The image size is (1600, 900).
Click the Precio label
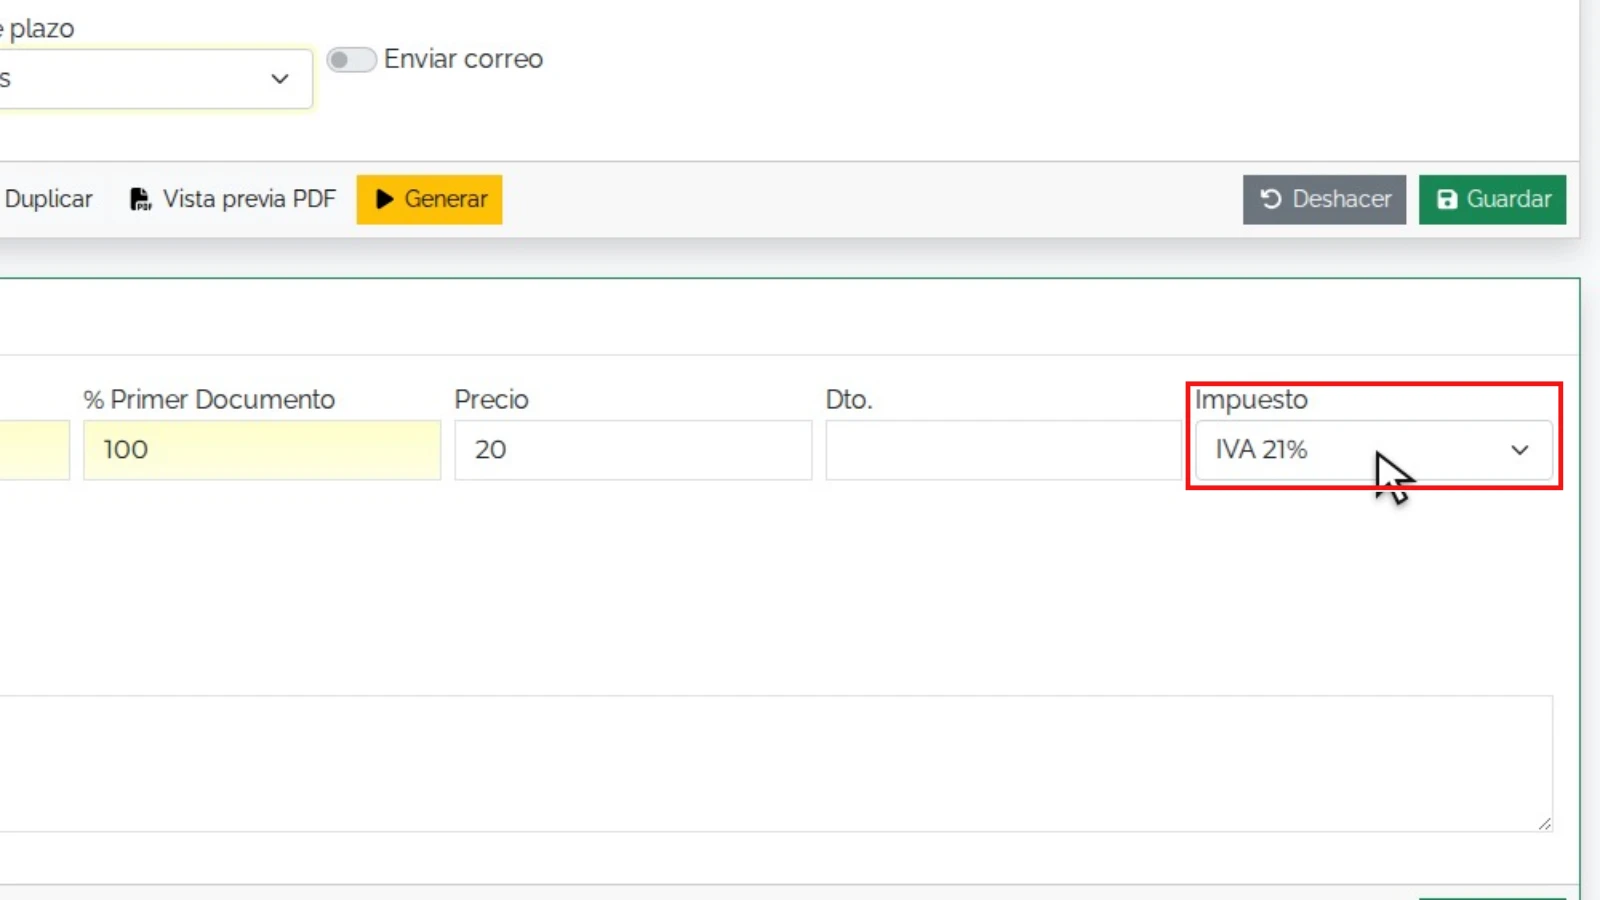pyautogui.click(x=491, y=400)
